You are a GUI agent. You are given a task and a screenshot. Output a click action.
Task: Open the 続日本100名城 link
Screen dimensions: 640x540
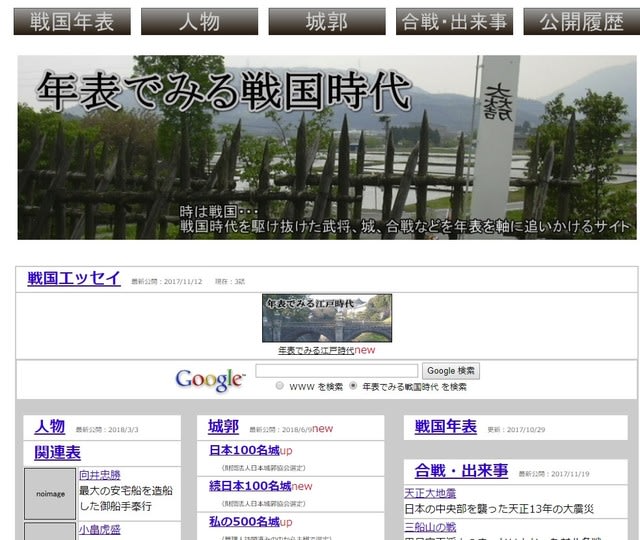[x=250, y=486]
